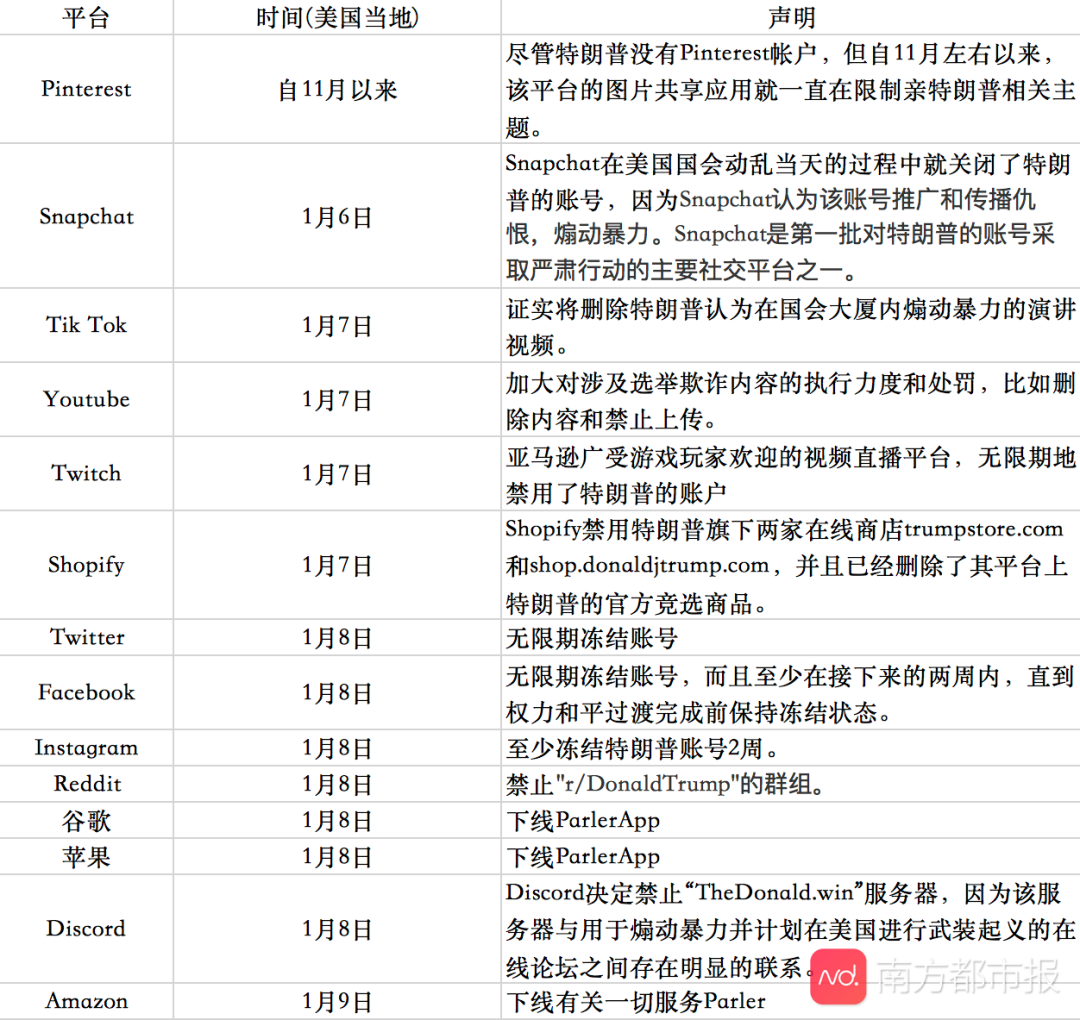Click the date in Twitter row
The width and height of the screenshot is (1080, 1020).
337,638
